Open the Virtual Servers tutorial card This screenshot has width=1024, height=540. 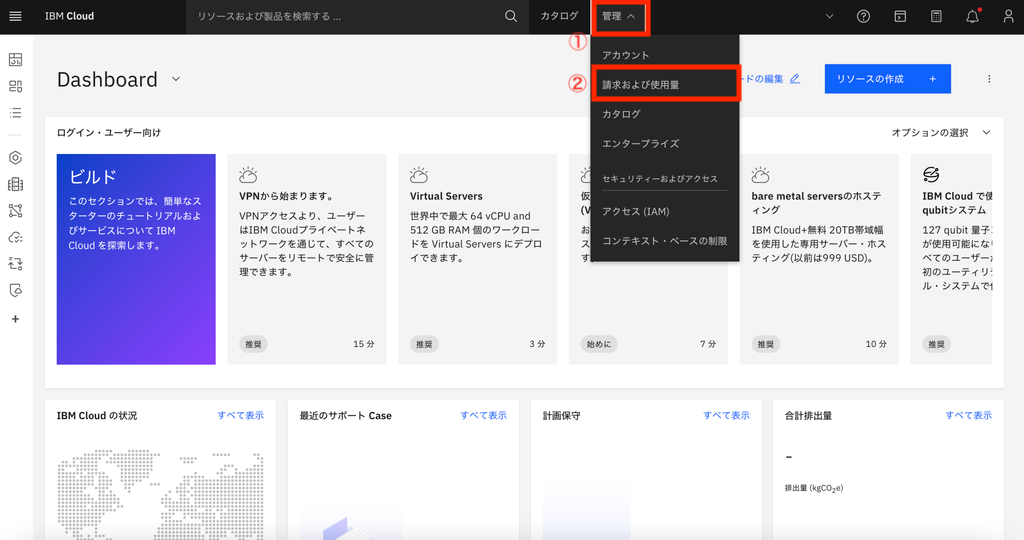click(x=477, y=259)
